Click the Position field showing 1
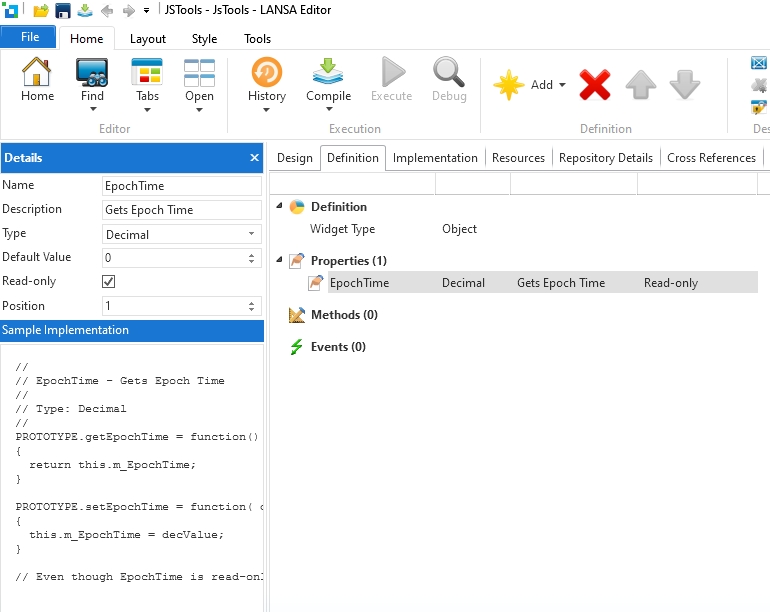770x612 pixels. click(182, 306)
